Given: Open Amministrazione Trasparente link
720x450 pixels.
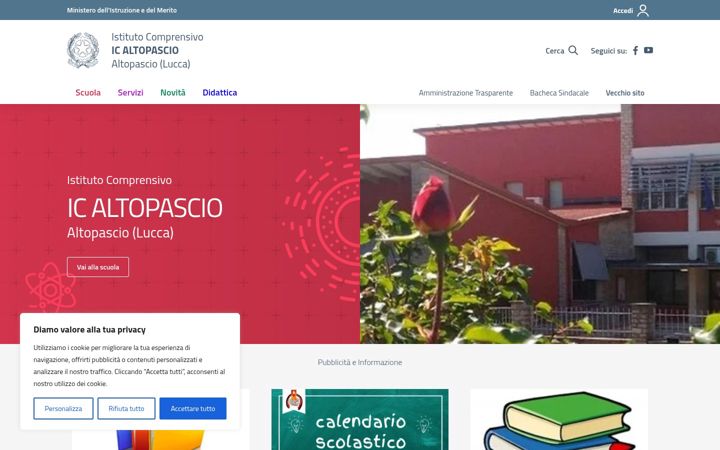Looking at the screenshot, I should tap(466, 93).
